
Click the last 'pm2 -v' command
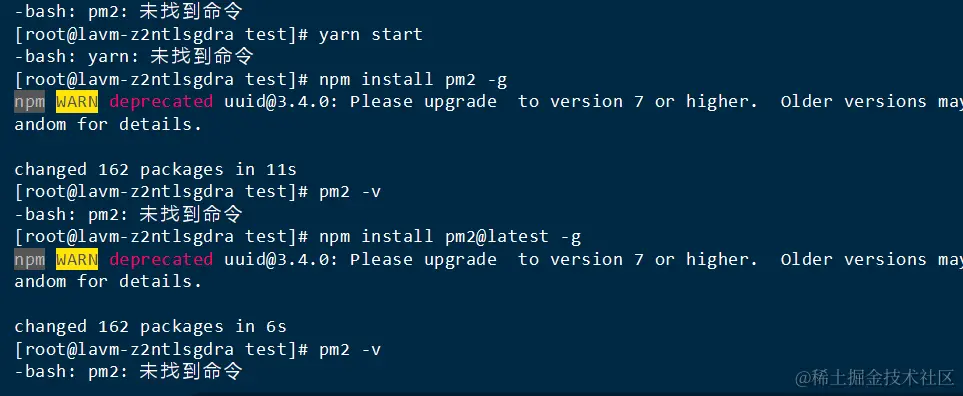click(350, 349)
